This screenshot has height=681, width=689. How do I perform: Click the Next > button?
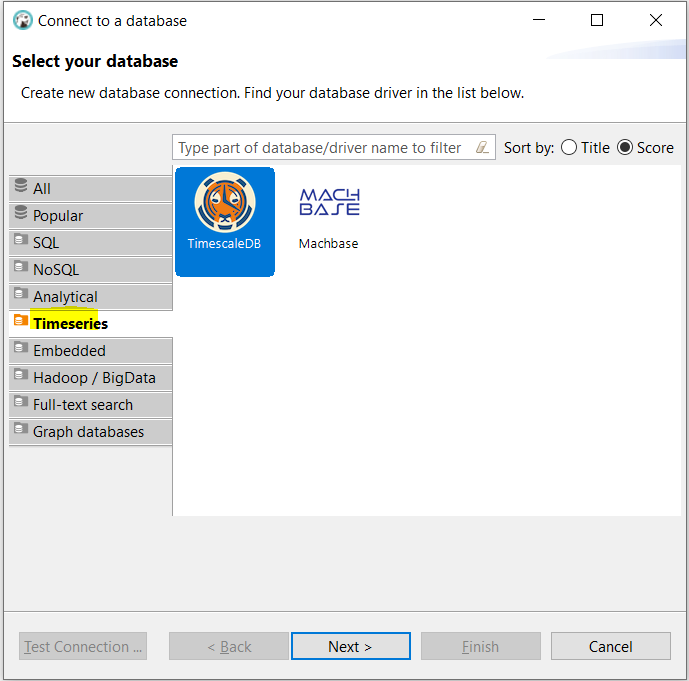point(351,646)
